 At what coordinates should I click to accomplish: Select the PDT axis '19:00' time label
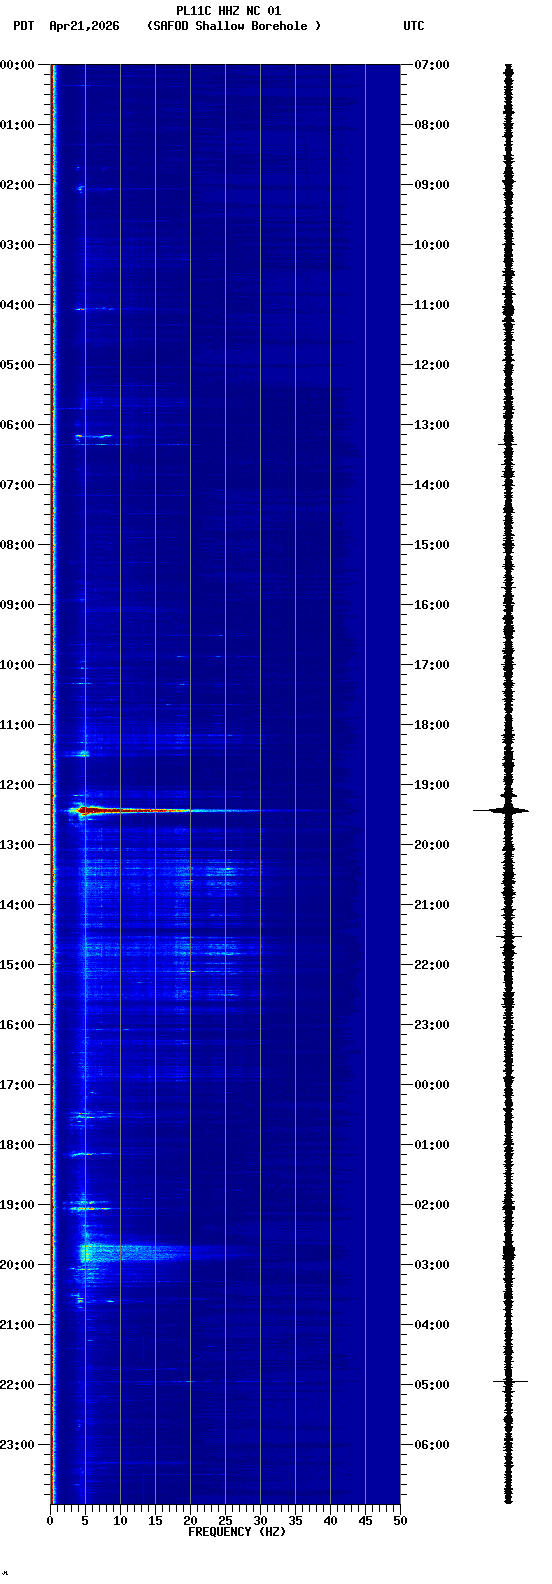coord(18,1205)
